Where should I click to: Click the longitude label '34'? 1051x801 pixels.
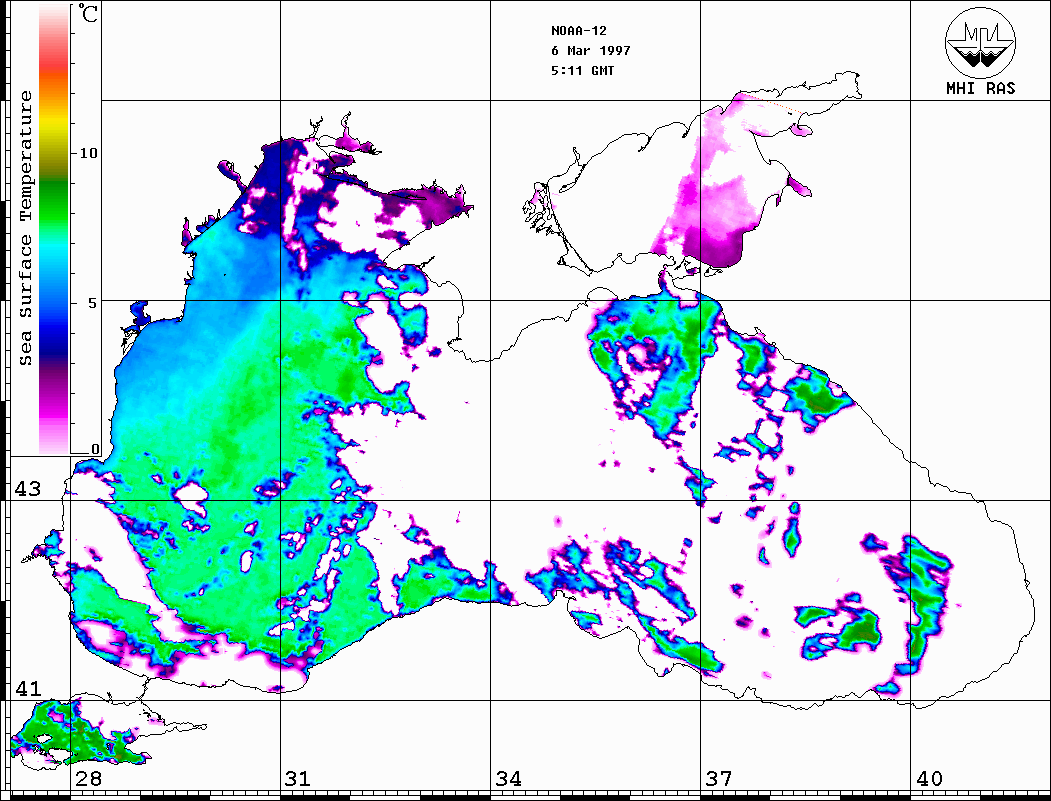coord(509,779)
